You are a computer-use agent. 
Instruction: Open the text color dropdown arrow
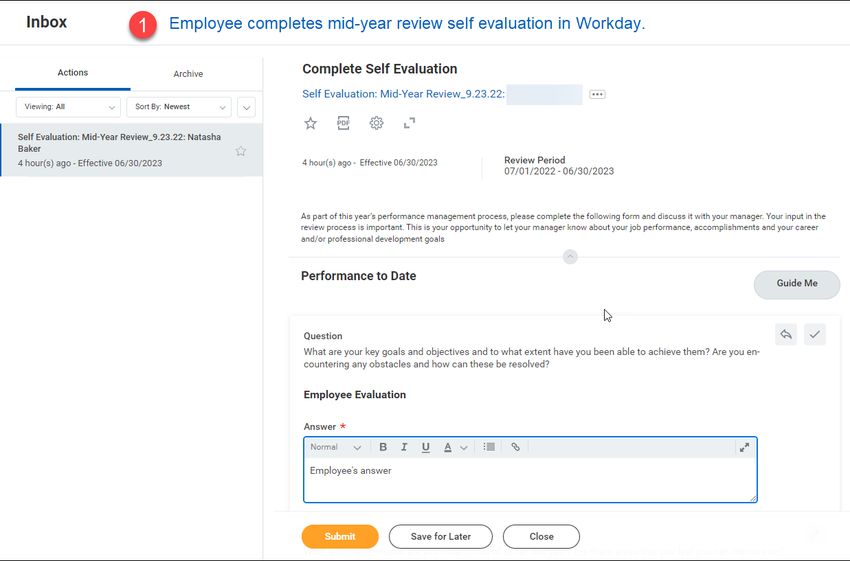463,448
